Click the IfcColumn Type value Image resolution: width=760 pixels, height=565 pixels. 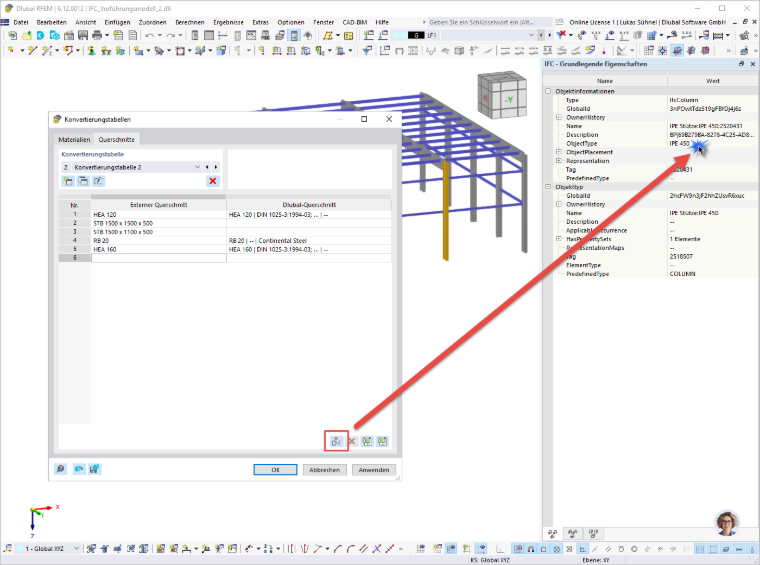[x=684, y=100]
